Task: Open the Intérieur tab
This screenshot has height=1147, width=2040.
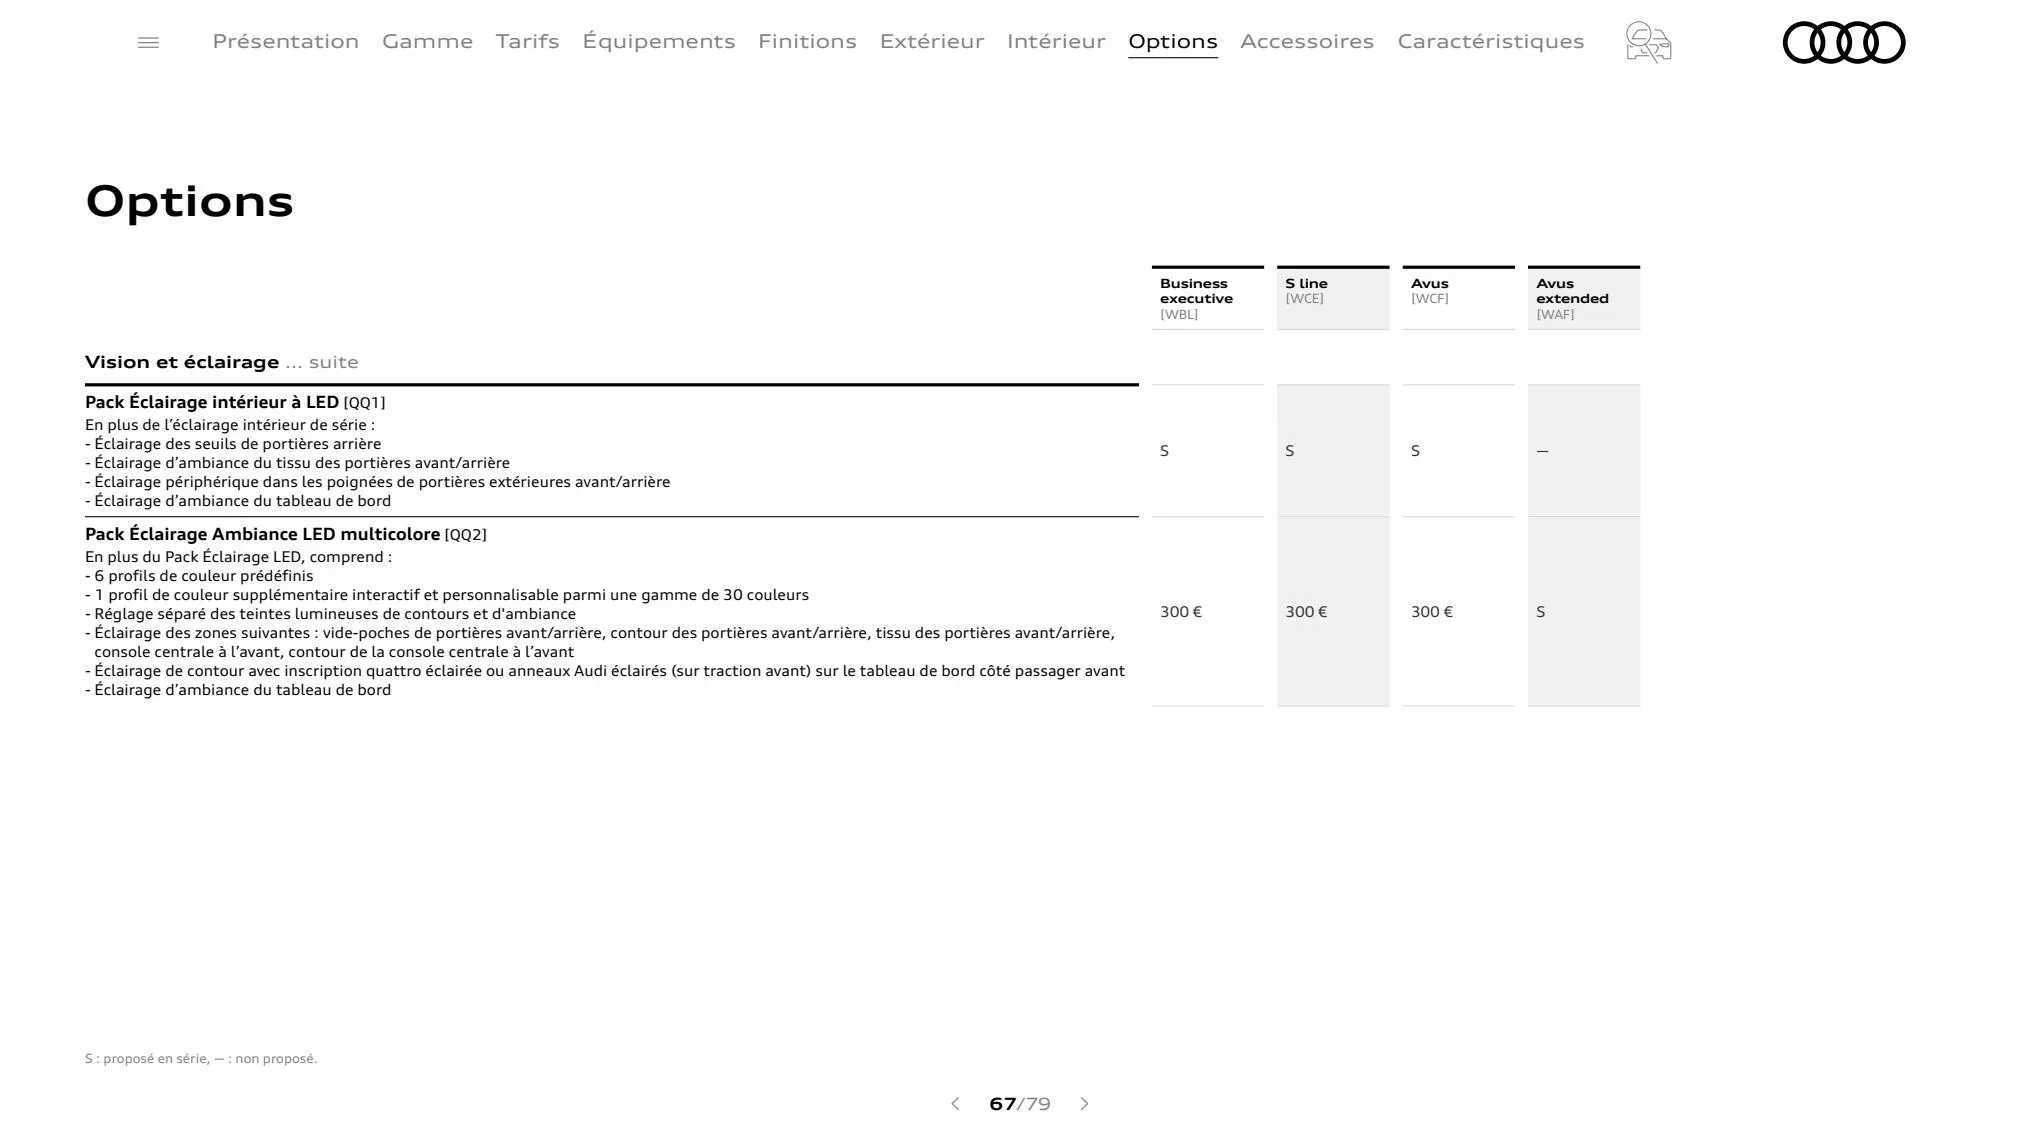Action: (1056, 41)
